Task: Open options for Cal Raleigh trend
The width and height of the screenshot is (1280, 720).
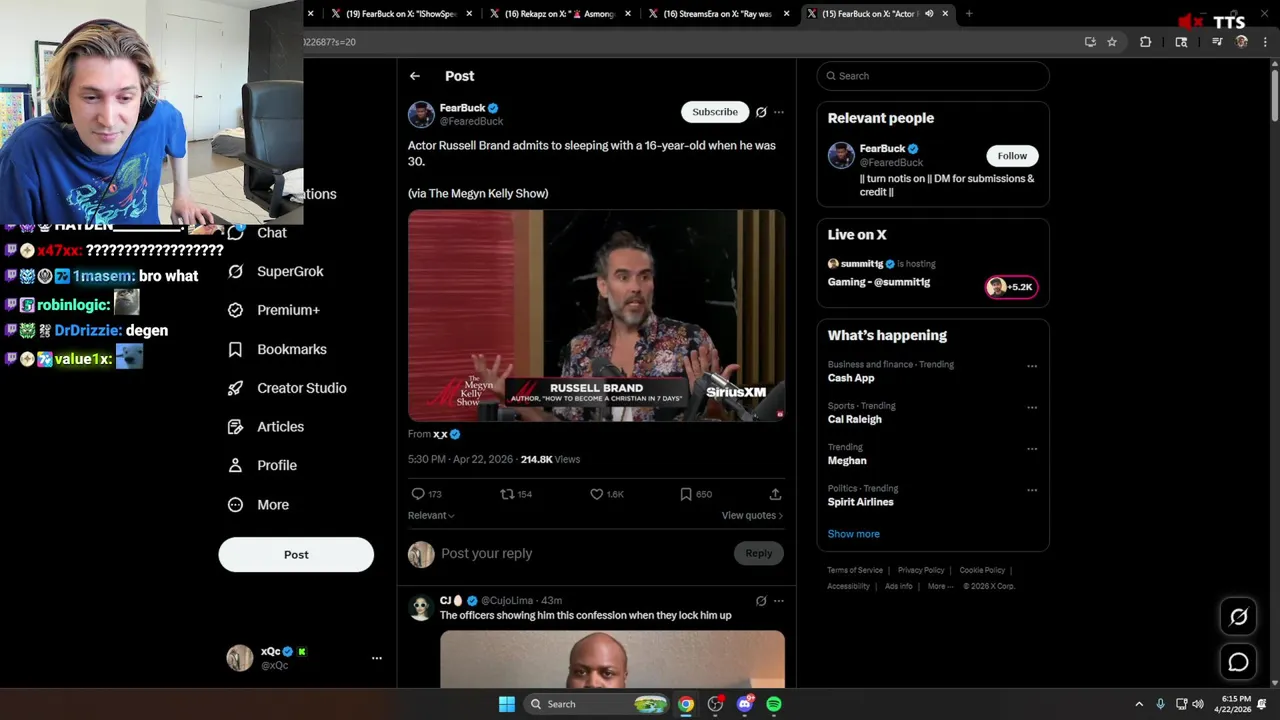Action: click(x=1032, y=408)
